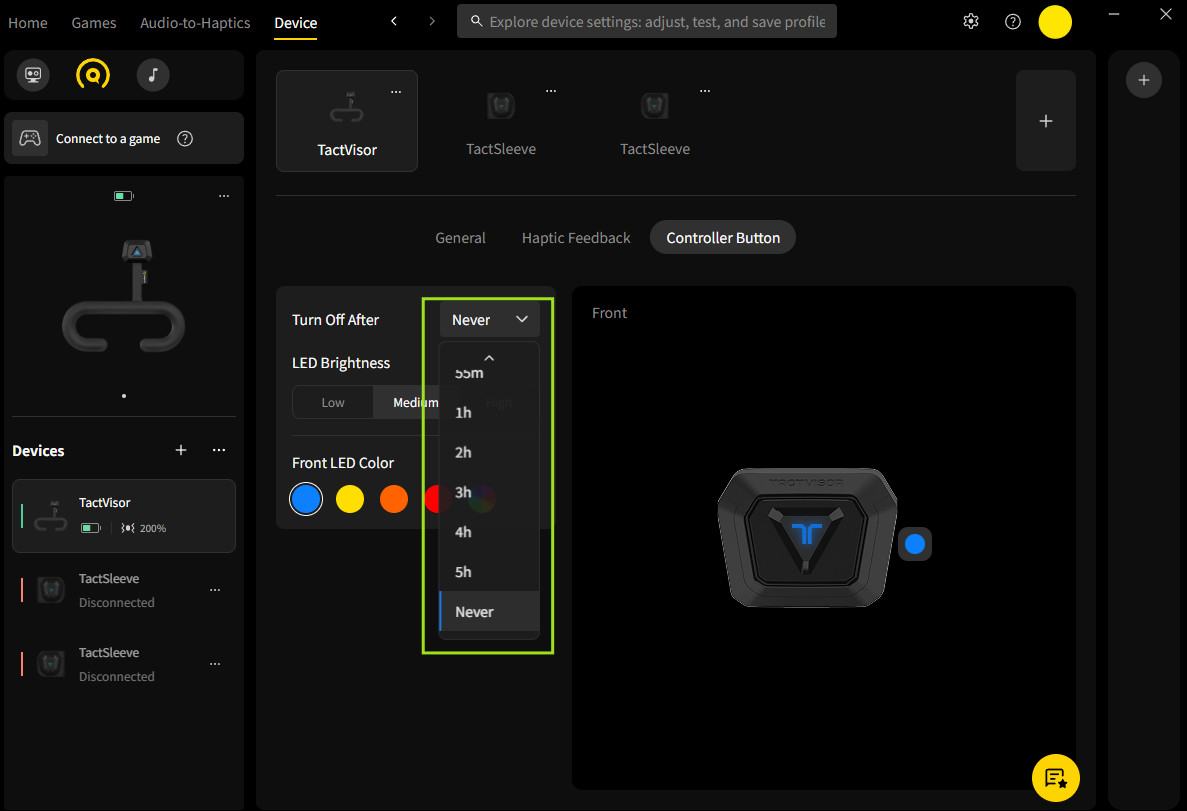
Task: Click the TactVisor device preview image
Action: (124, 295)
